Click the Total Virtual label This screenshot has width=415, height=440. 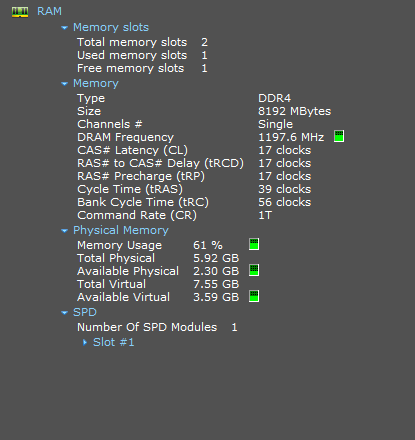pyautogui.click(x=111, y=284)
